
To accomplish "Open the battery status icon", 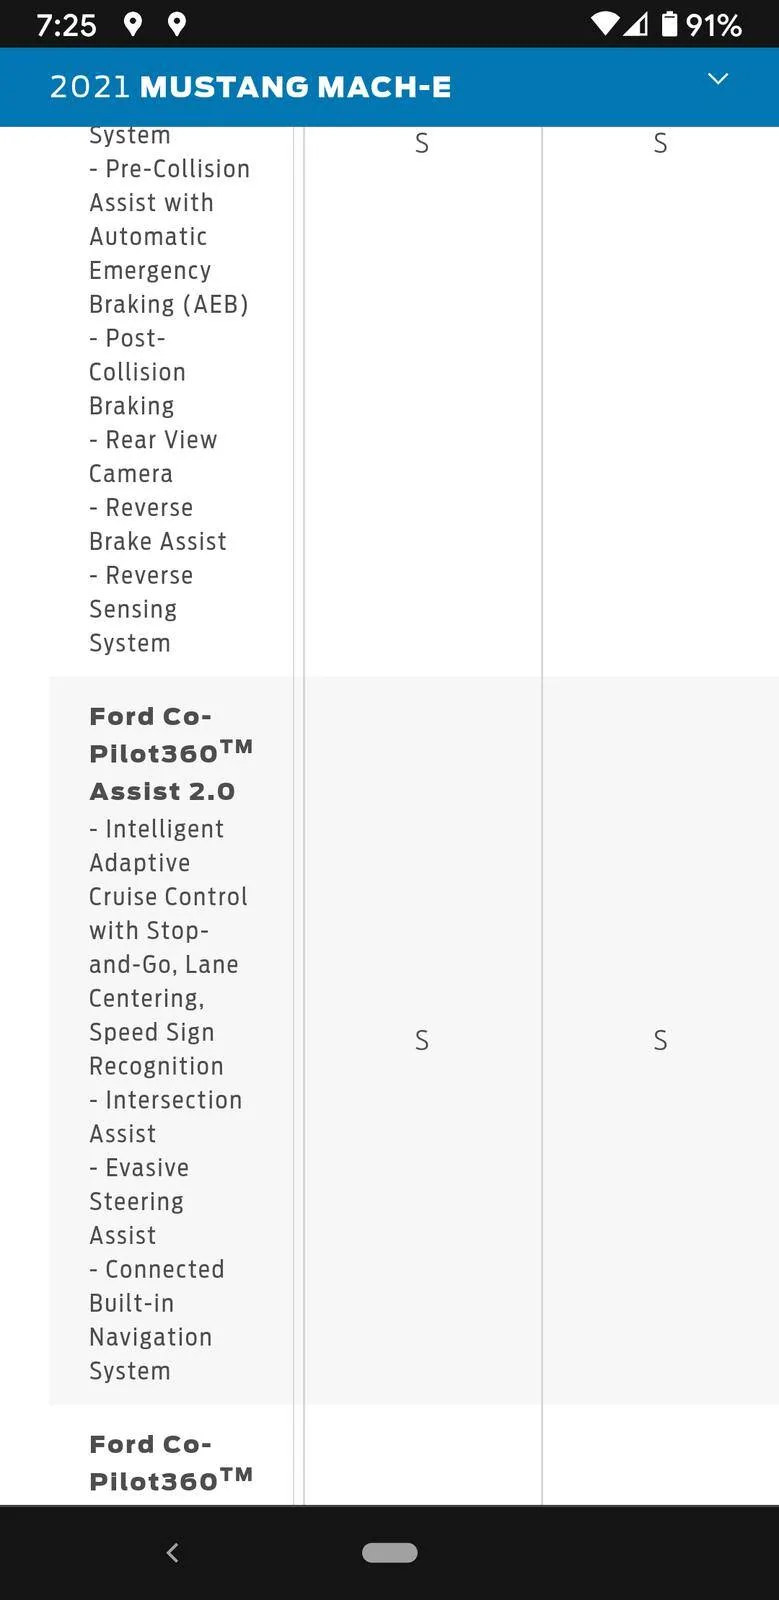I will (670, 24).
